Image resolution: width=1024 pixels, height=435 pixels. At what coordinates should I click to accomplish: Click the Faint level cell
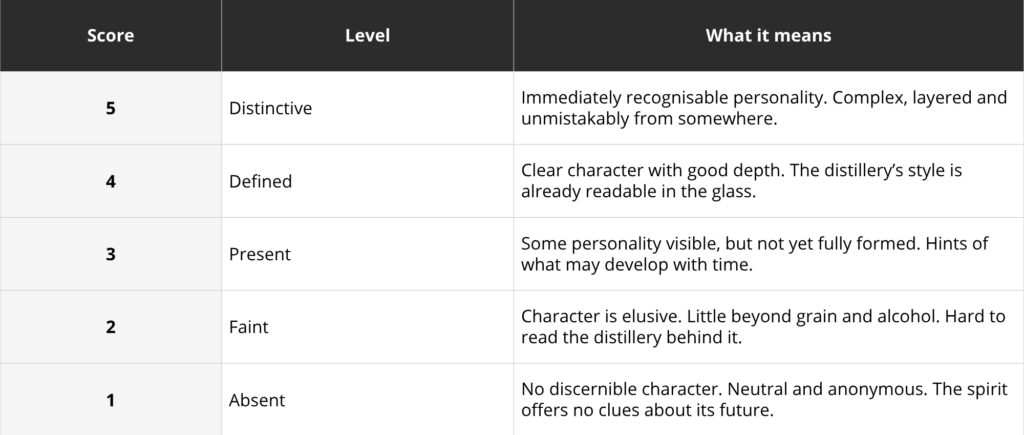point(368,327)
